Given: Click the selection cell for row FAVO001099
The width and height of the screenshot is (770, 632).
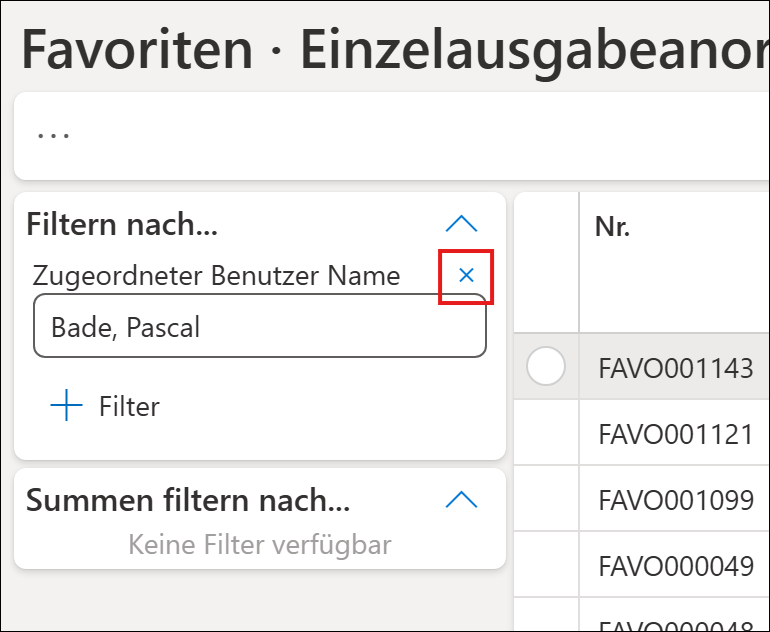Looking at the screenshot, I should (x=546, y=499).
